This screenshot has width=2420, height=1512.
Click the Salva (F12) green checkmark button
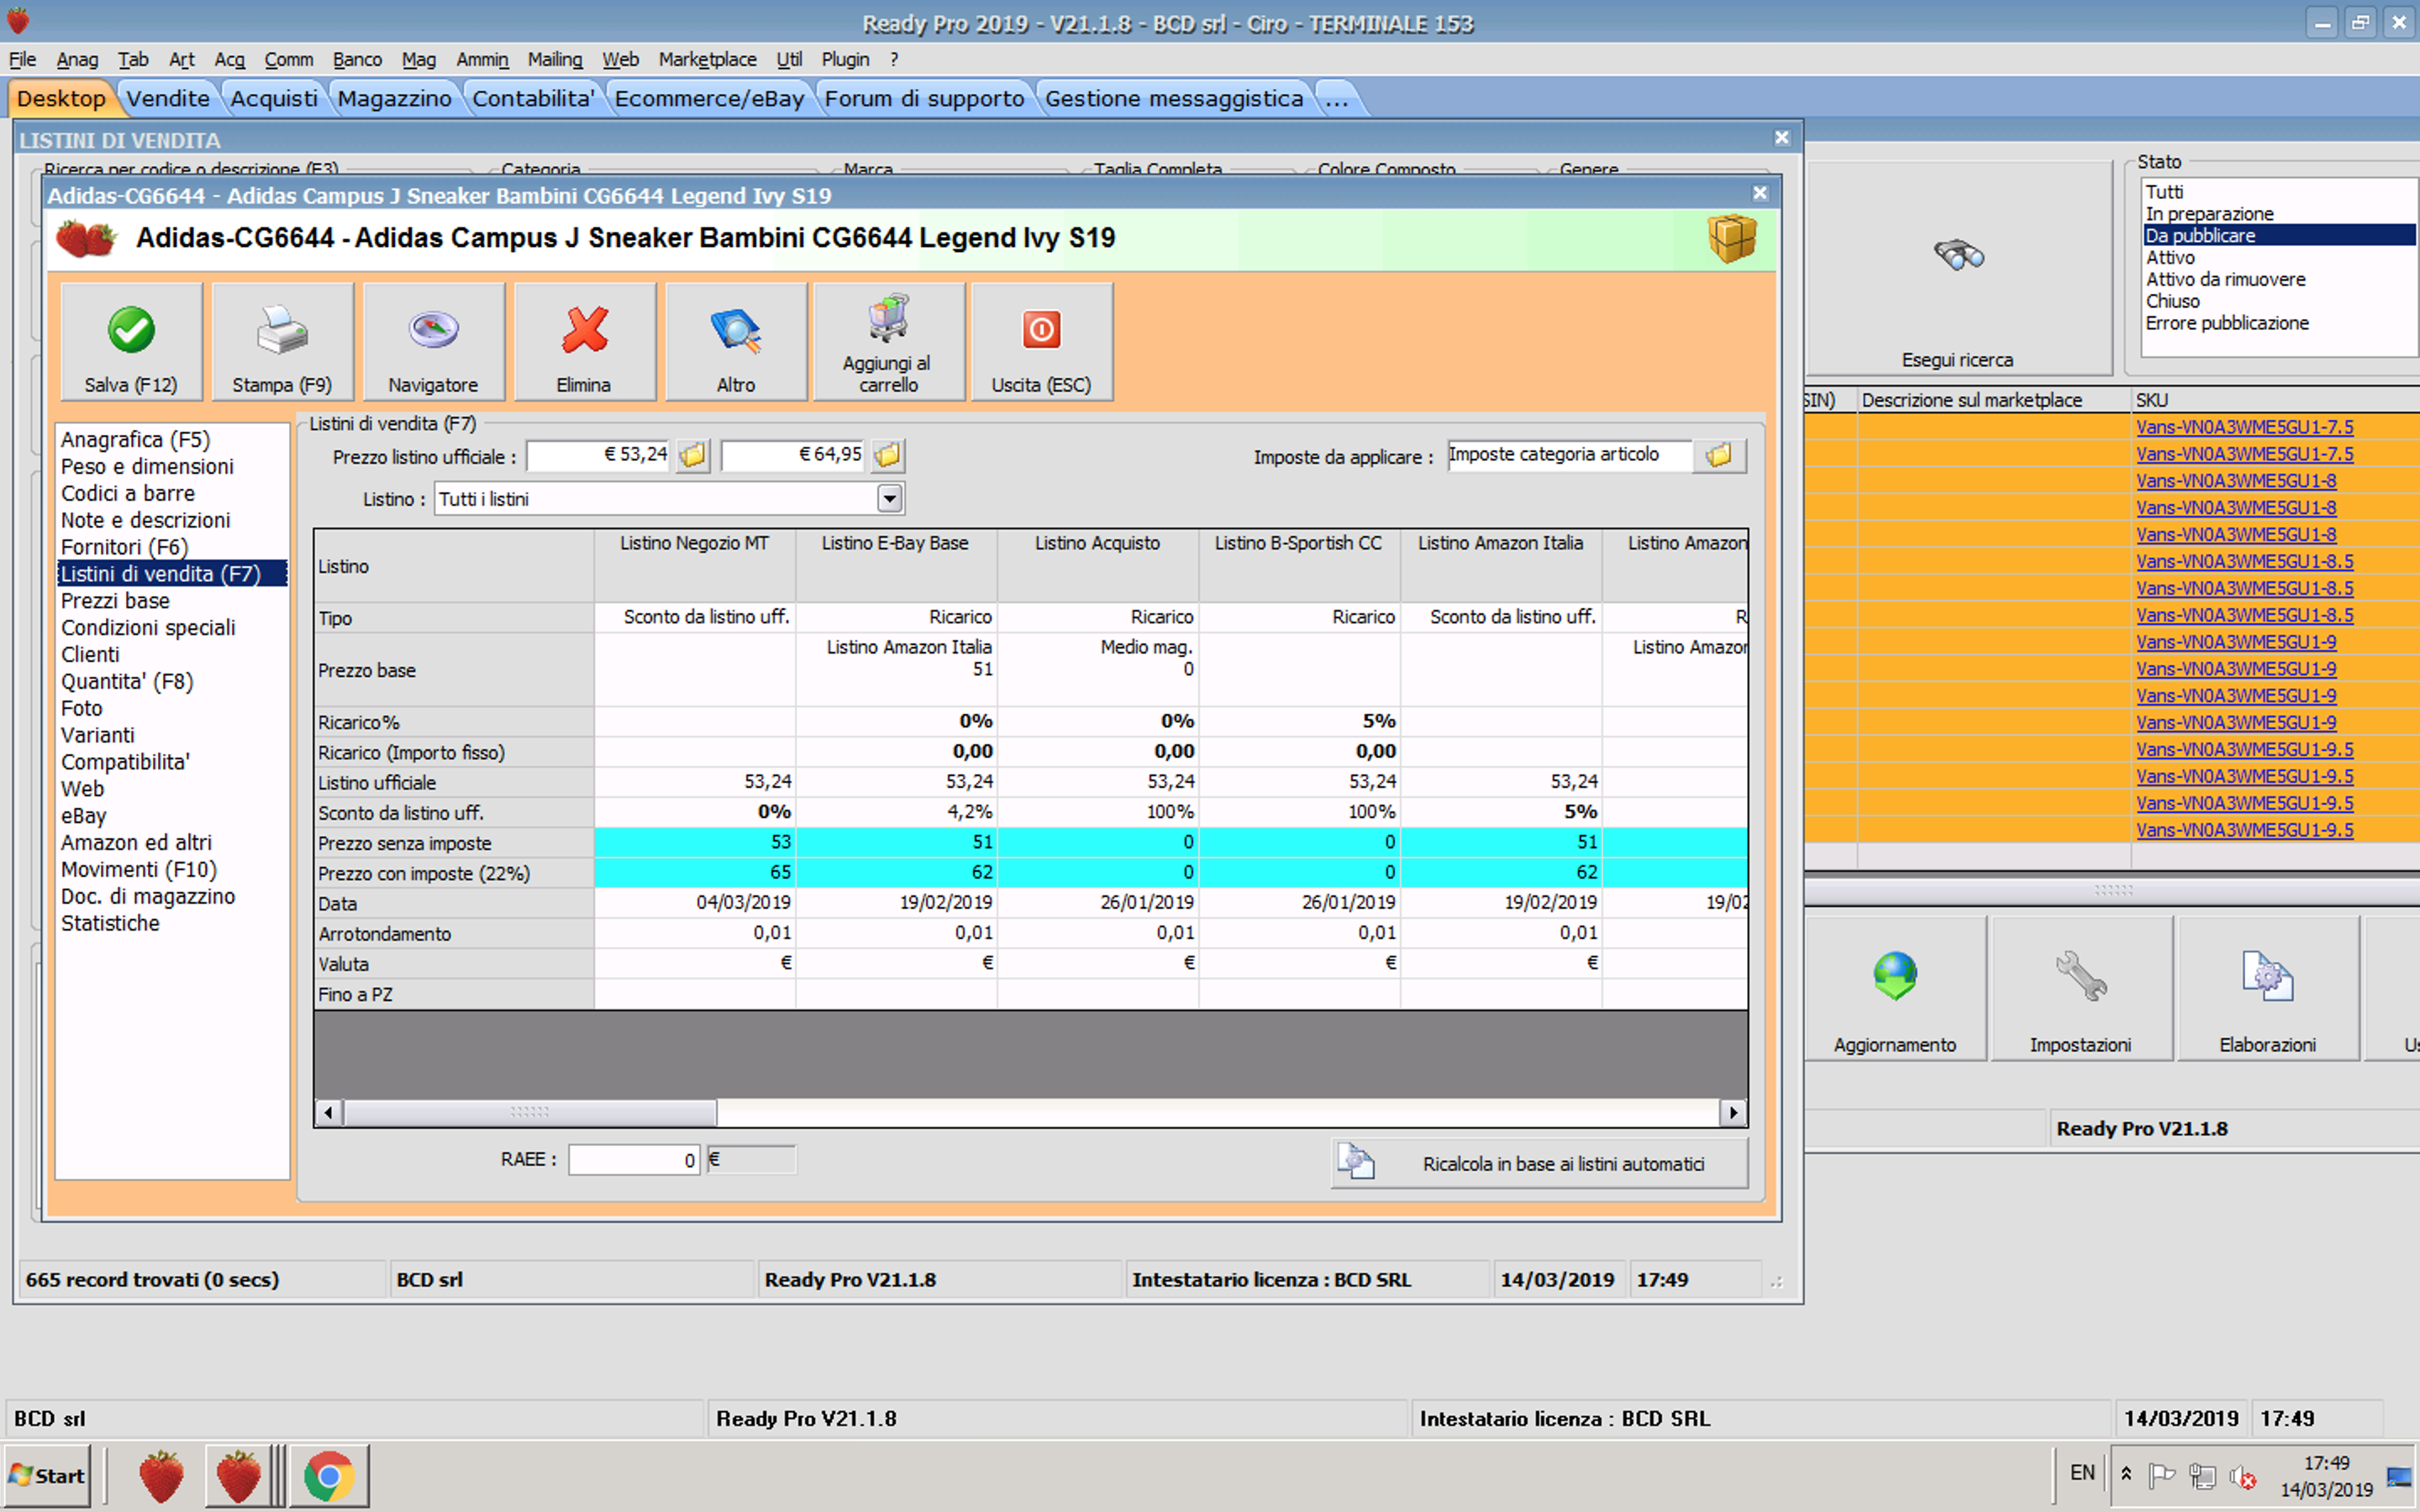[x=131, y=341]
